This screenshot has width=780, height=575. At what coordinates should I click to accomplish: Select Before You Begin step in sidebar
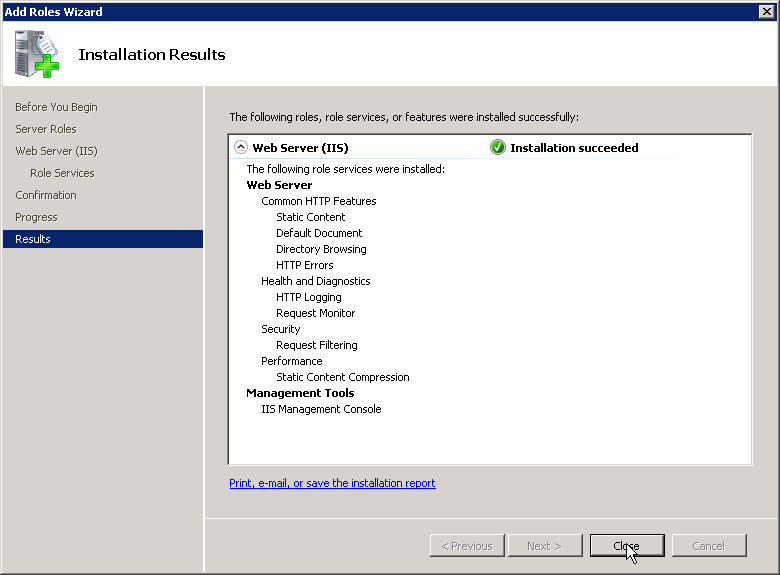click(x=56, y=107)
